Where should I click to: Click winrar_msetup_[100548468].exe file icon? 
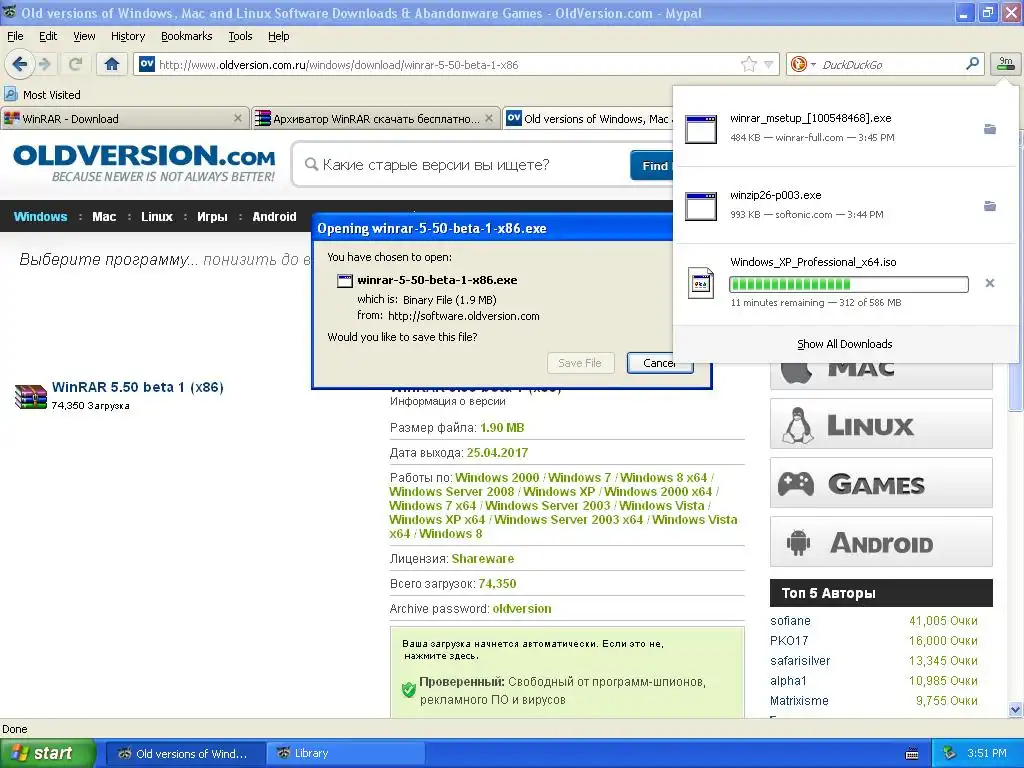[x=701, y=129]
